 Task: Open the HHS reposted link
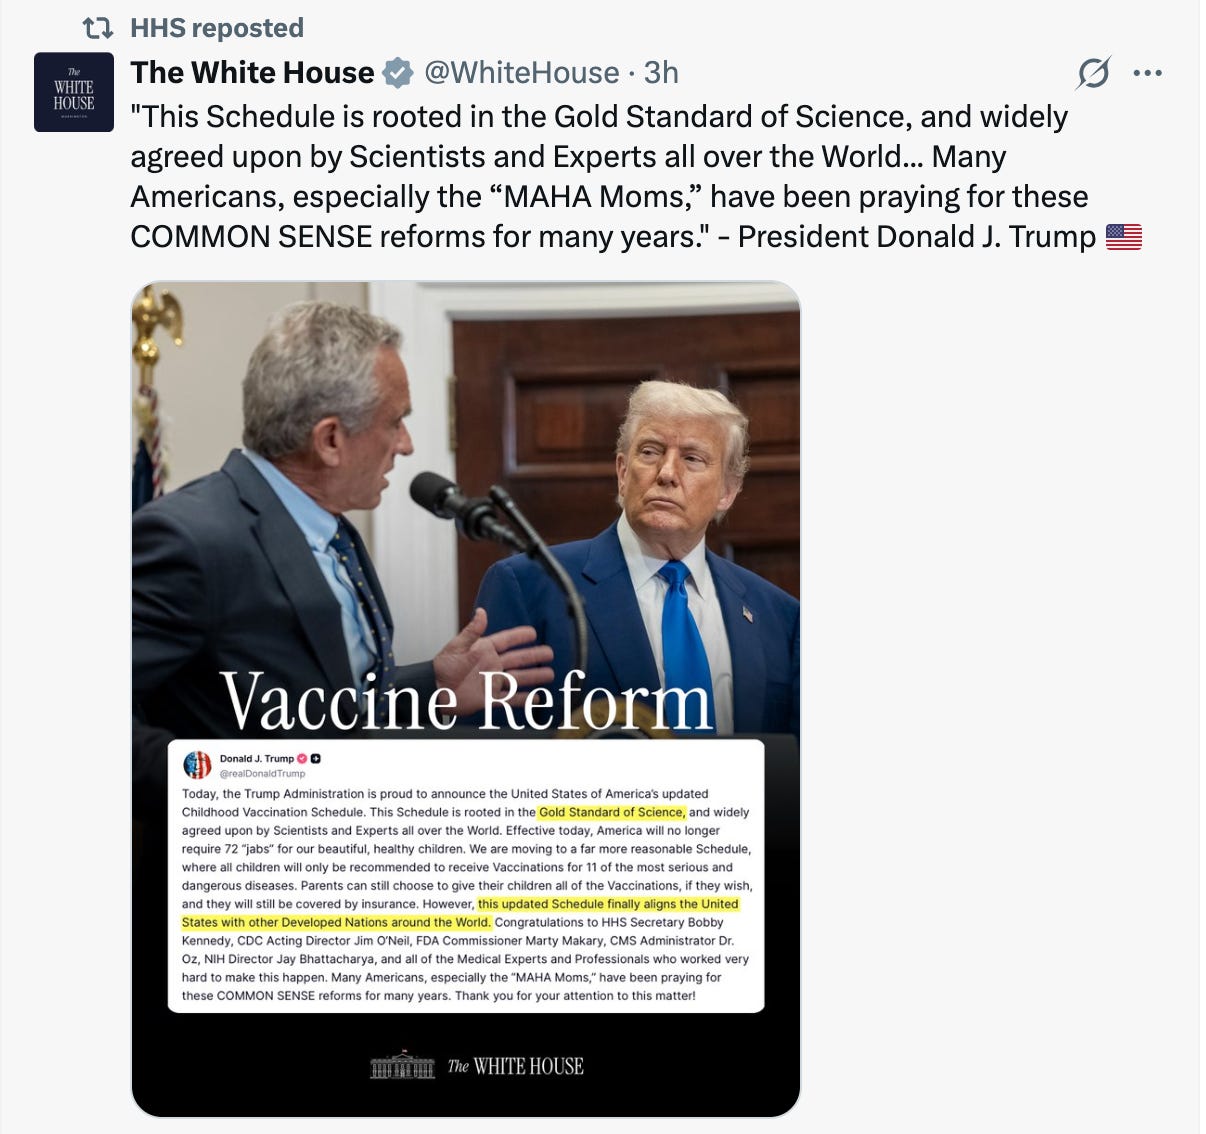coord(217,28)
